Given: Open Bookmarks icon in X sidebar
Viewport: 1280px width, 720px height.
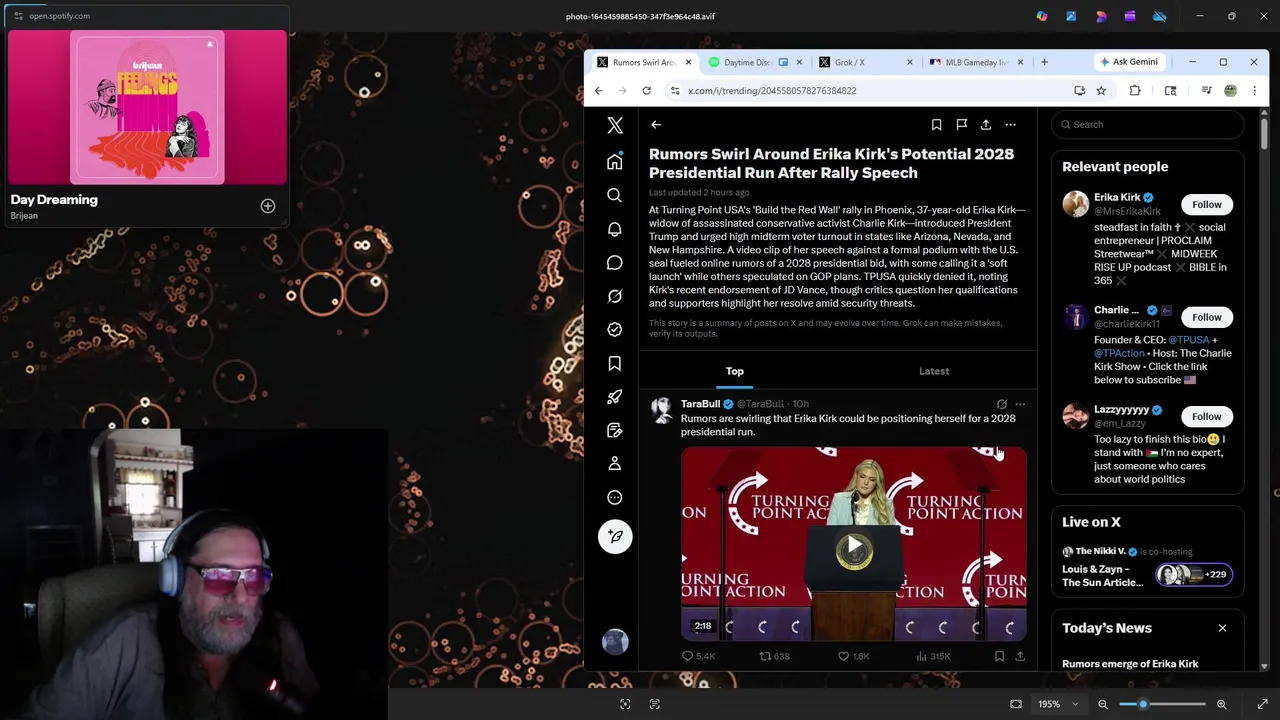Looking at the screenshot, I should tap(615, 363).
